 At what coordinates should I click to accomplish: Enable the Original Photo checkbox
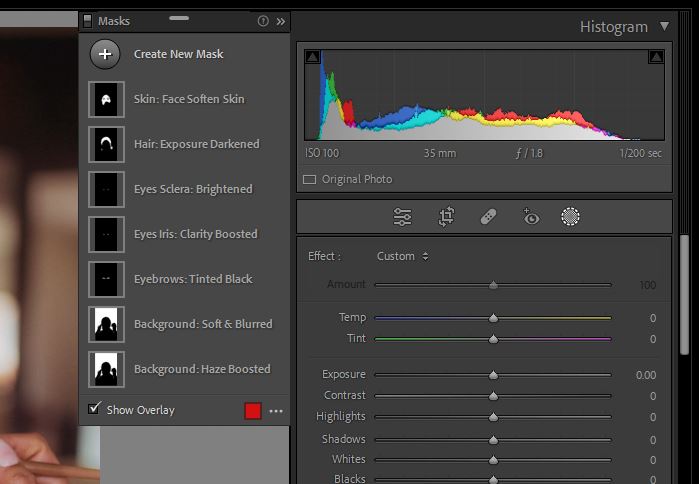pos(310,180)
